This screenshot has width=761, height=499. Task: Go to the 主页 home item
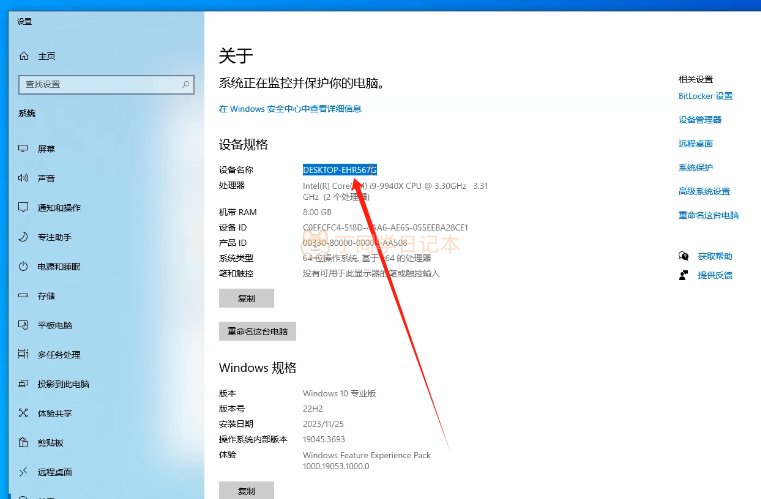[37, 56]
